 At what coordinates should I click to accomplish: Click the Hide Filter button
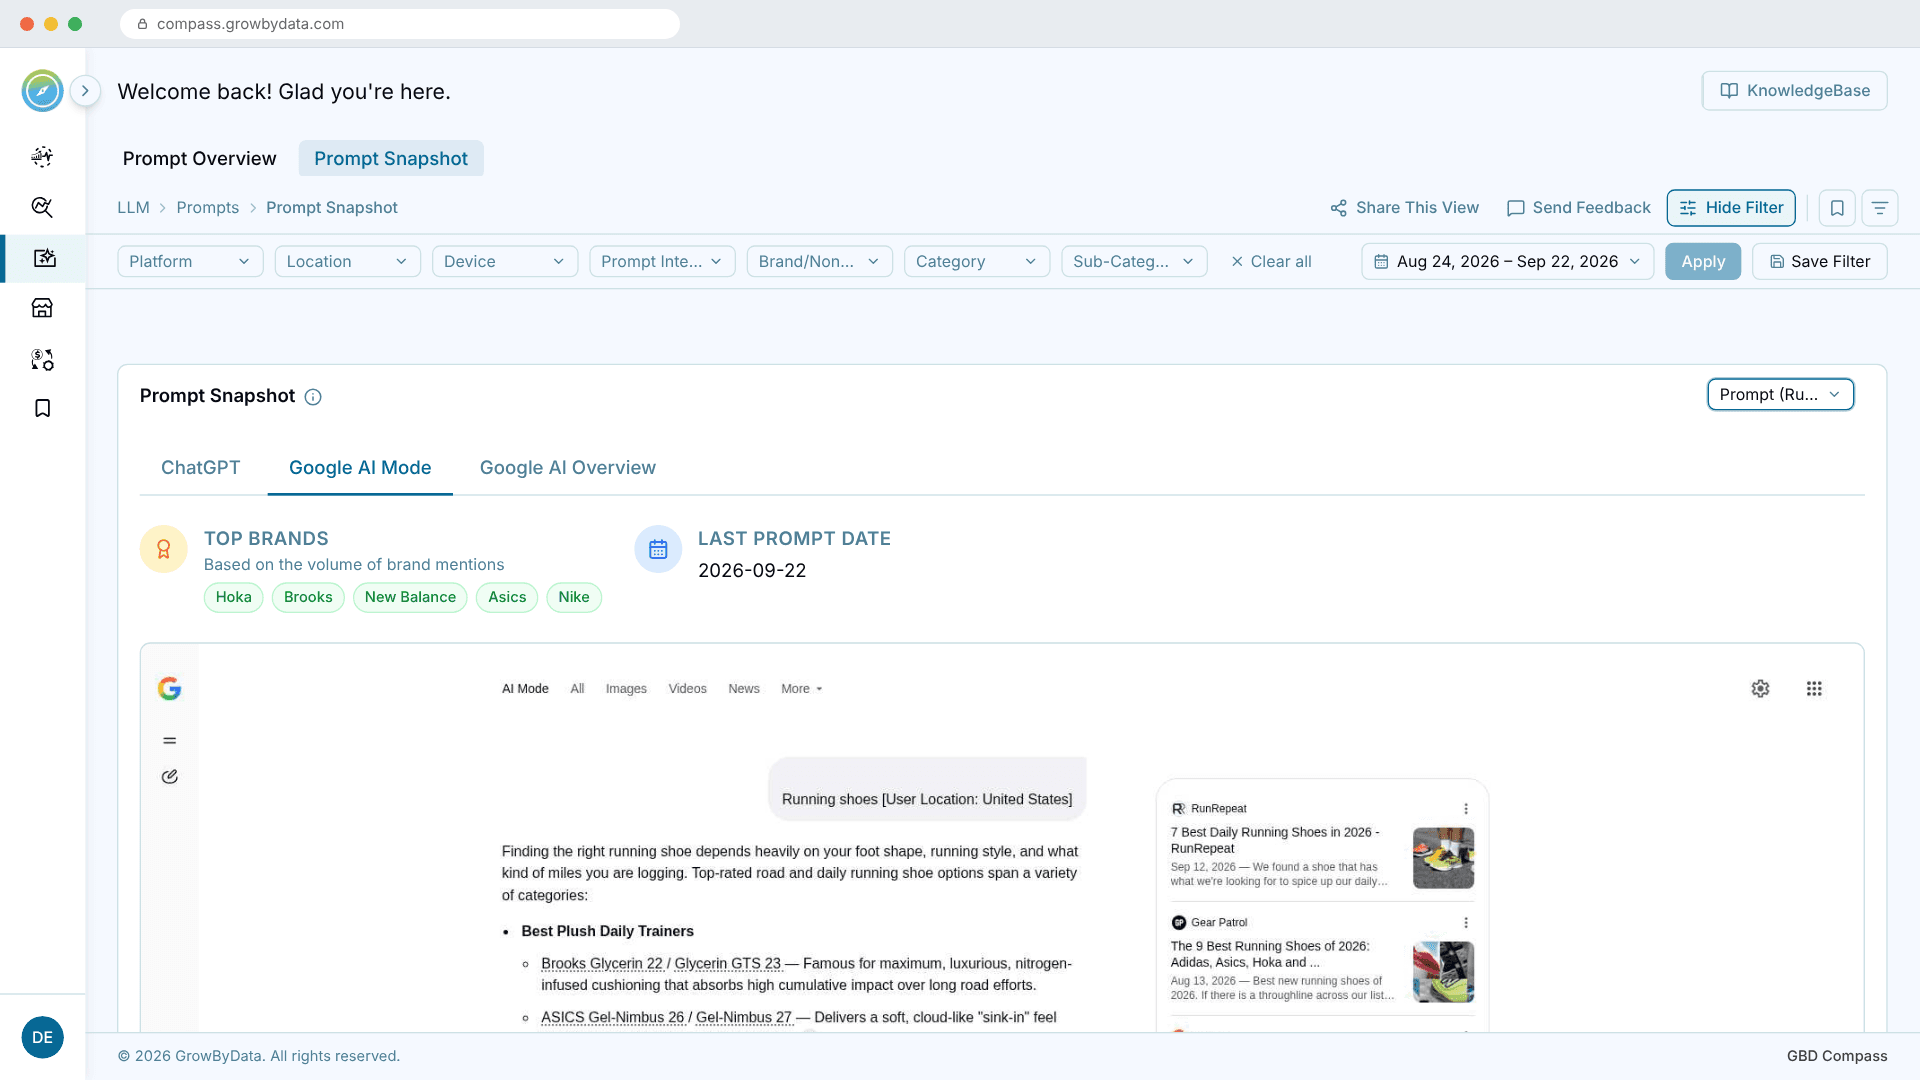[x=1731, y=208]
